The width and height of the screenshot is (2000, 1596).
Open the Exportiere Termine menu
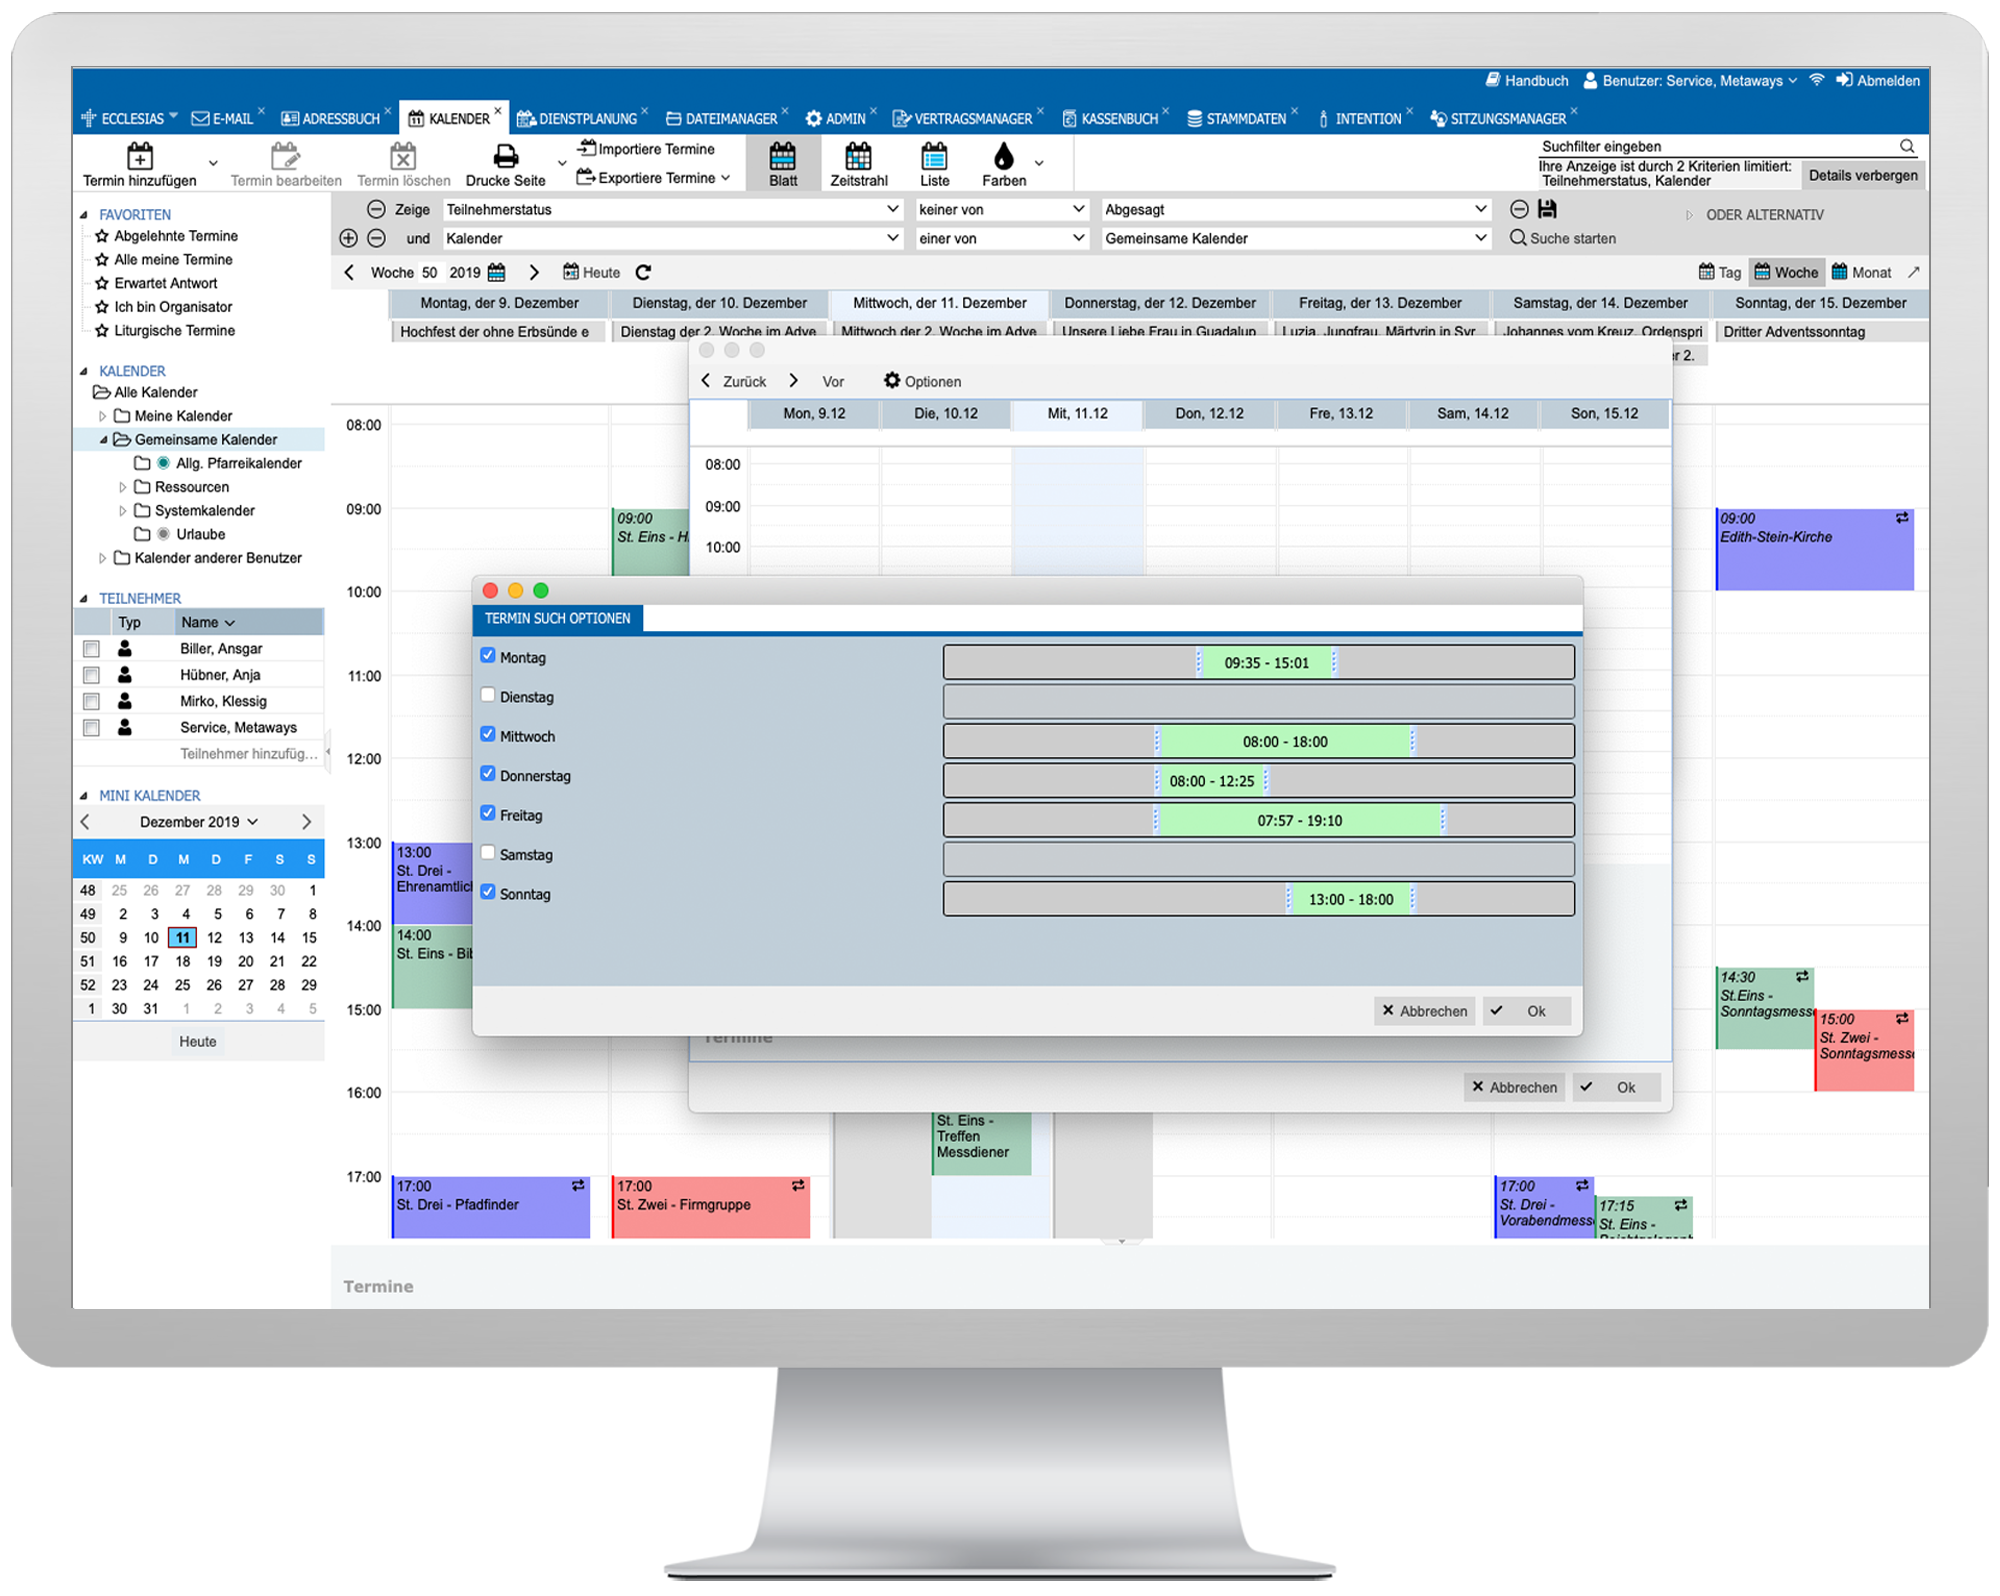coord(654,178)
